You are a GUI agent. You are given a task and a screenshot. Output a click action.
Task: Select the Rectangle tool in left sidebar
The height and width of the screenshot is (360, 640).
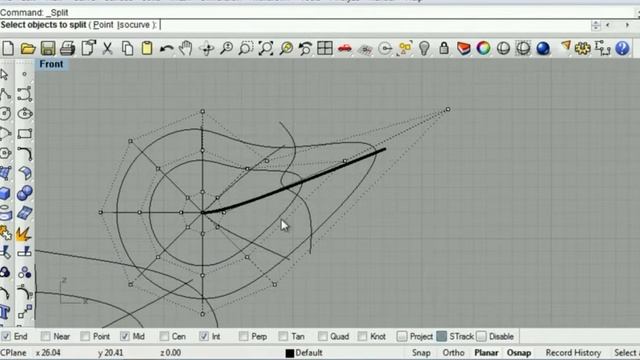click(x=24, y=133)
